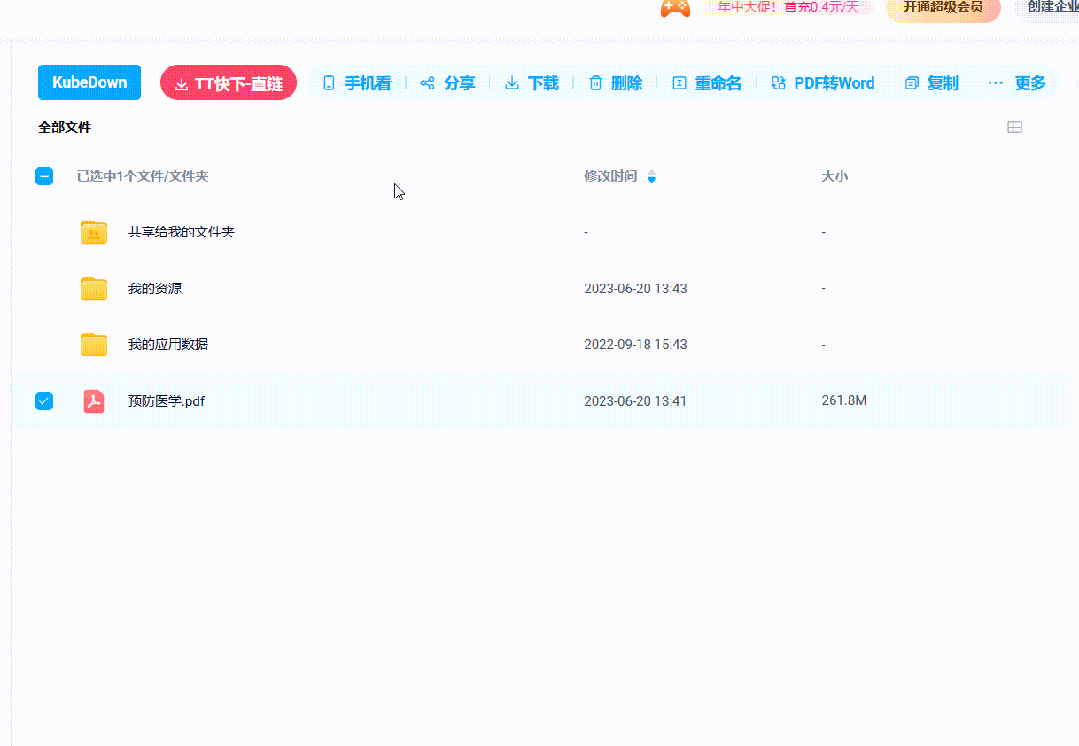Click the 重命名 rename icon
1079x746 pixels.
pyautogui.click(x=680, y=84)
